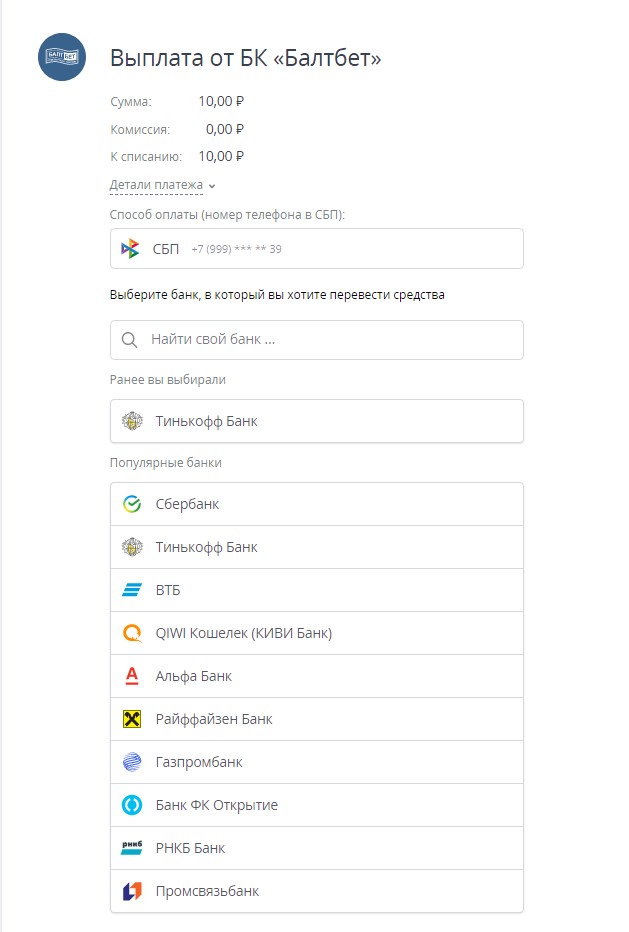Screen dimensions: 629x932
Task: Select Тинькофф Банк in popular banks
Action: (x=316, y=547)
